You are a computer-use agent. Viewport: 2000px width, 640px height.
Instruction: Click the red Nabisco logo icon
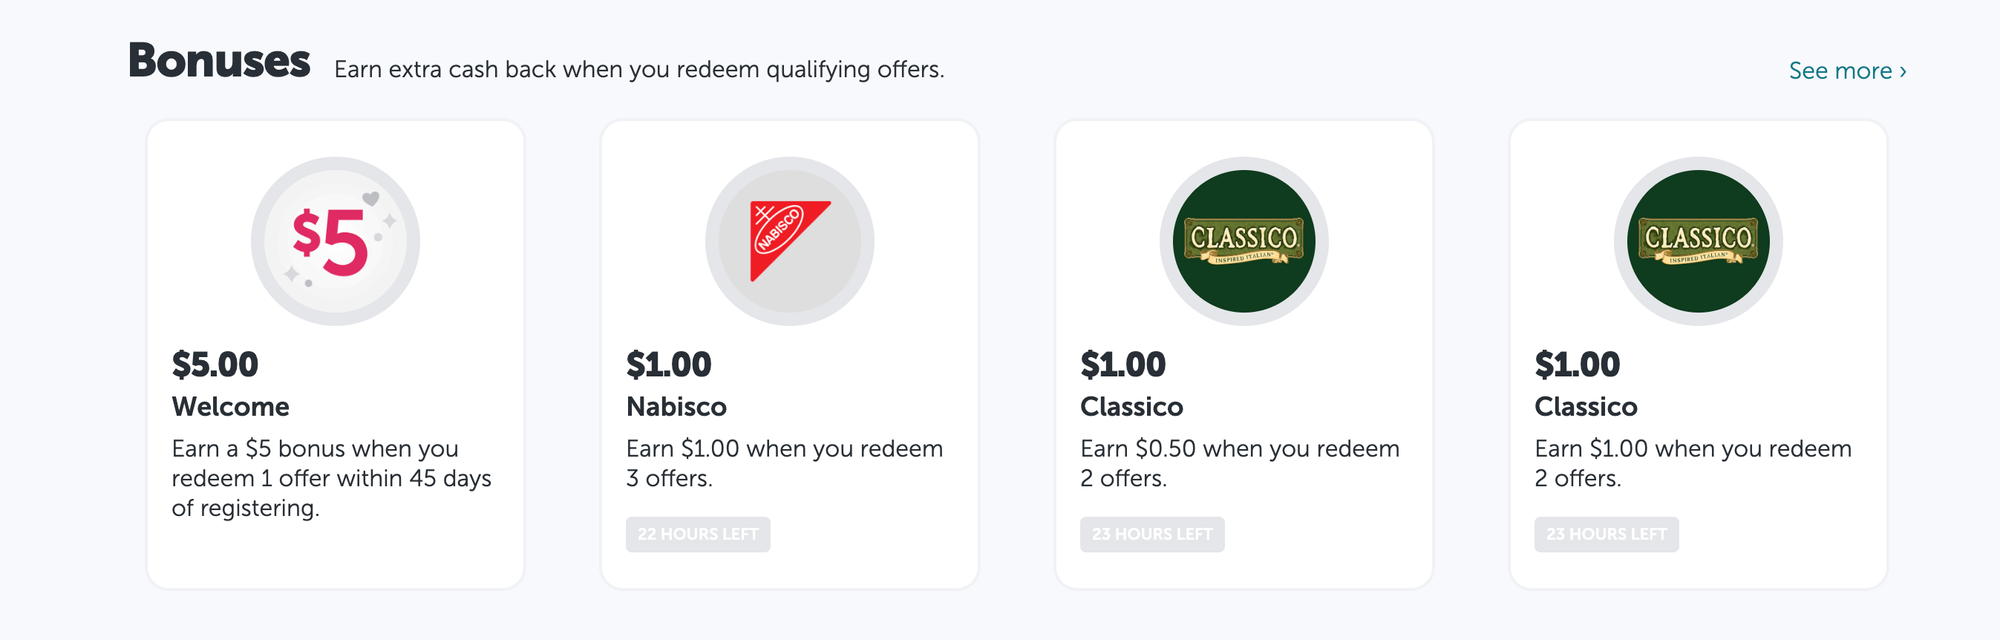pos(789,241)
